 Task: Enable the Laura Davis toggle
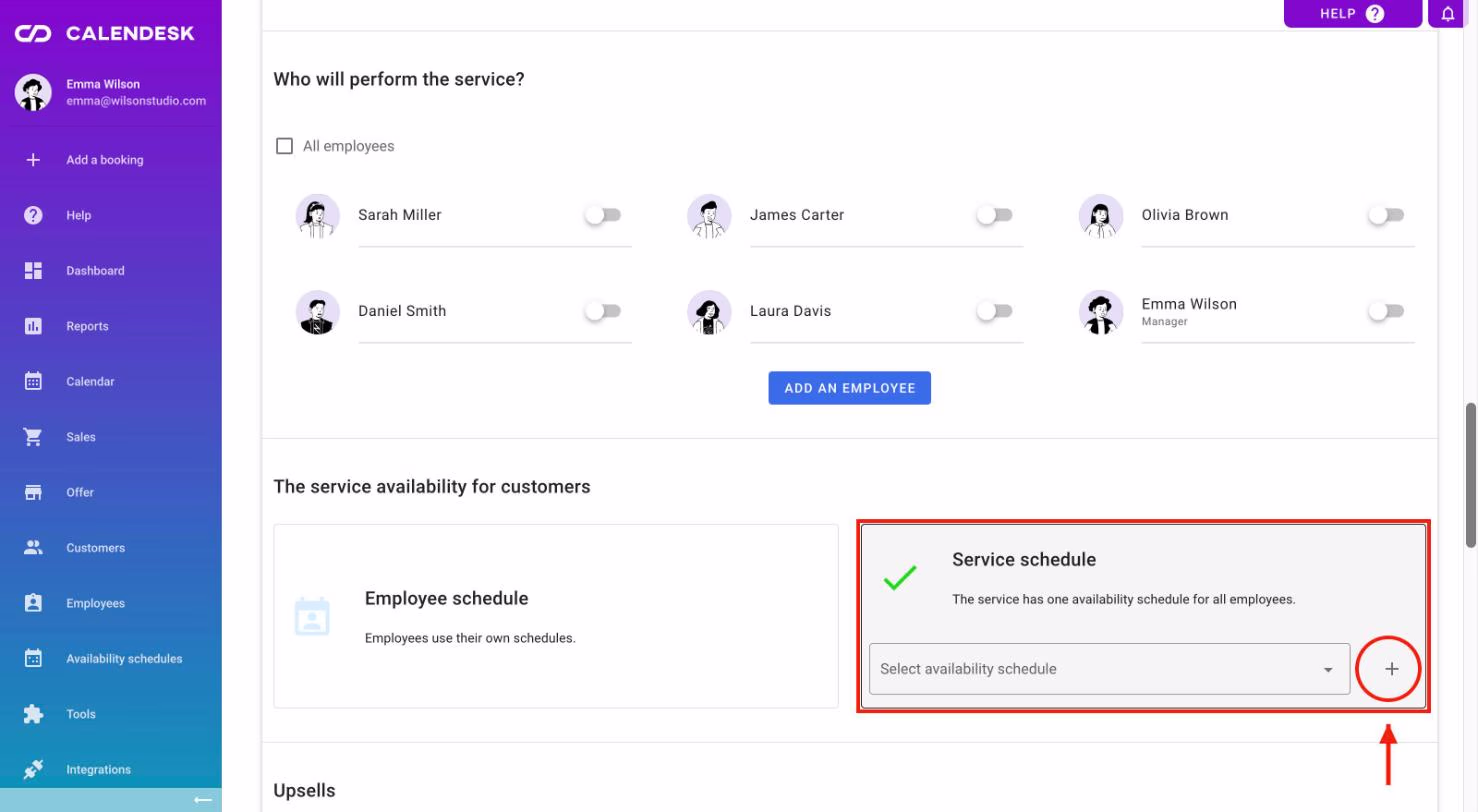click(995, 311)
